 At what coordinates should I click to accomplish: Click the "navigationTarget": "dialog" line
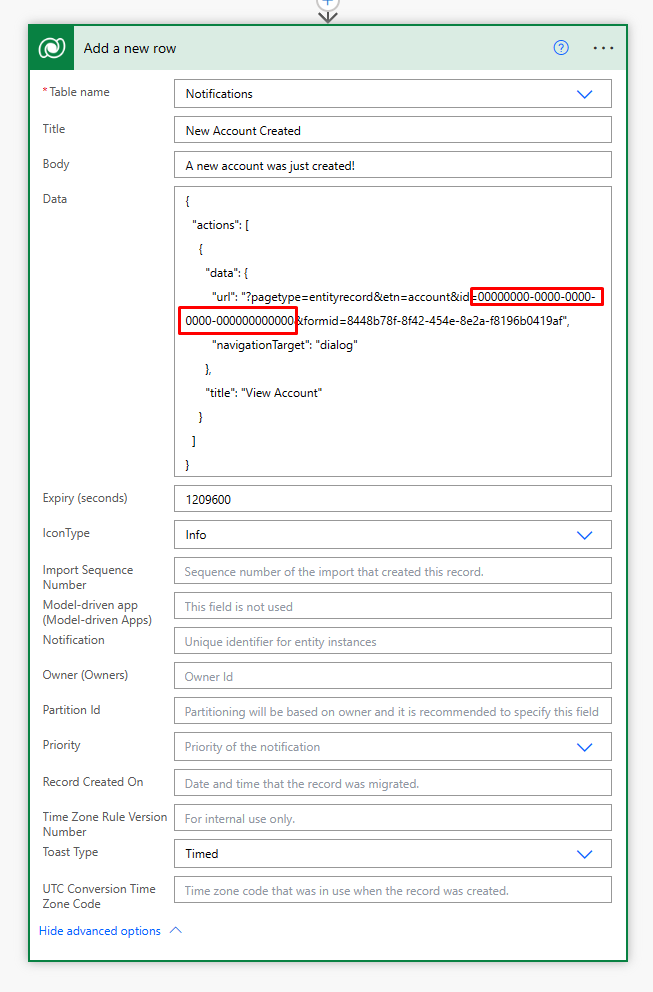285,345
